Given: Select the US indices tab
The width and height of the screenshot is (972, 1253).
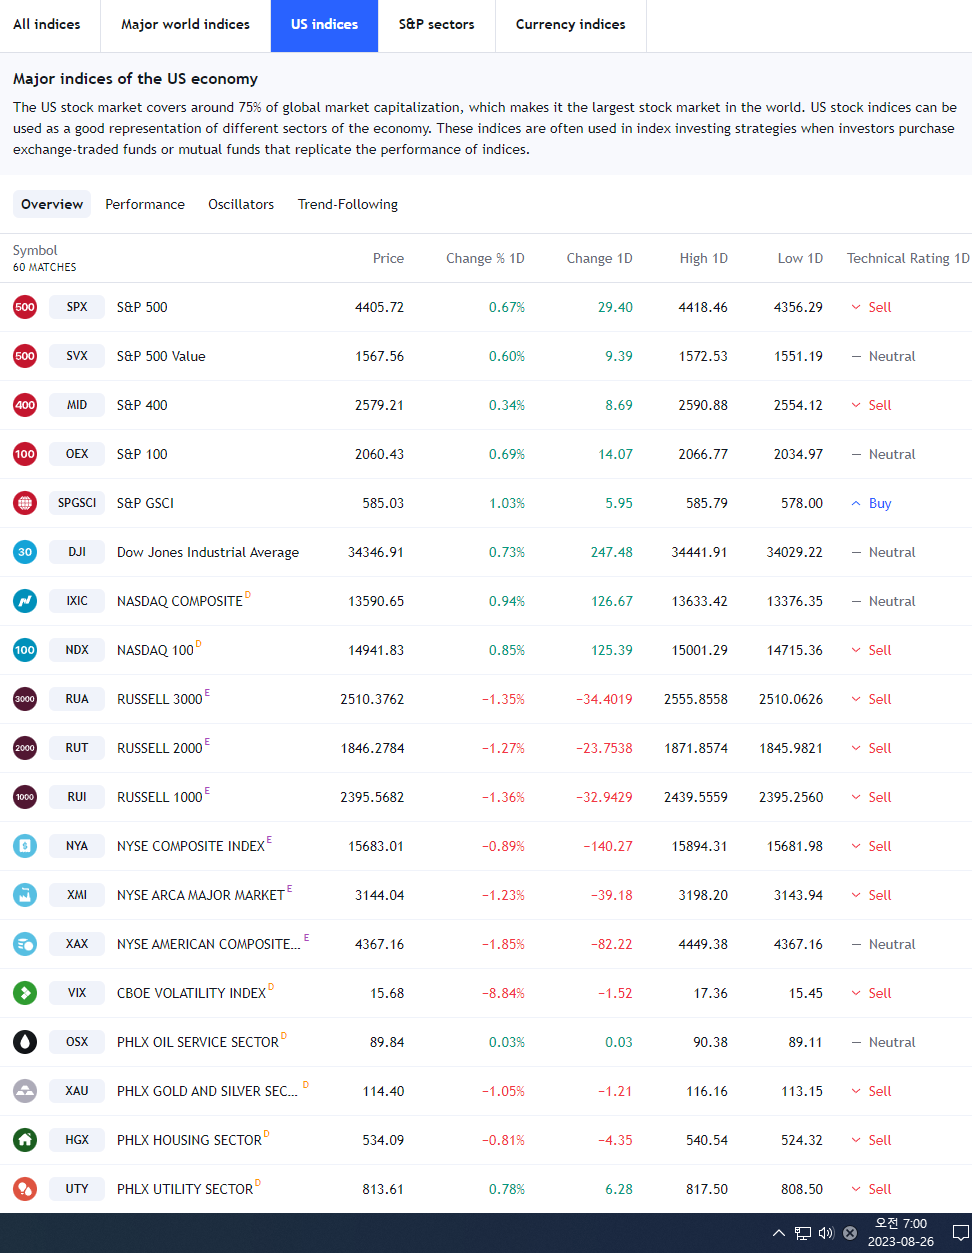Looking at the screenshot, I should (x=324, y=25).
